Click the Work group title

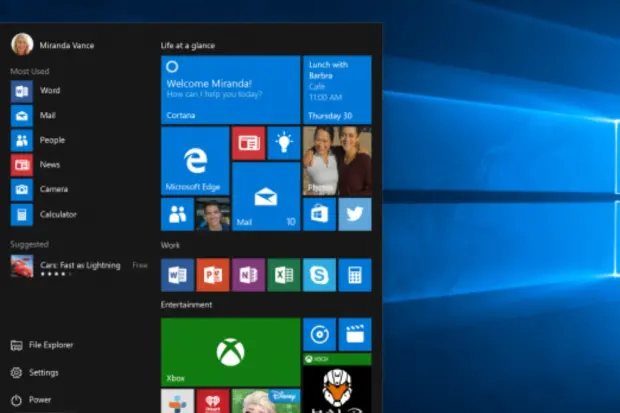click(170, 245)
